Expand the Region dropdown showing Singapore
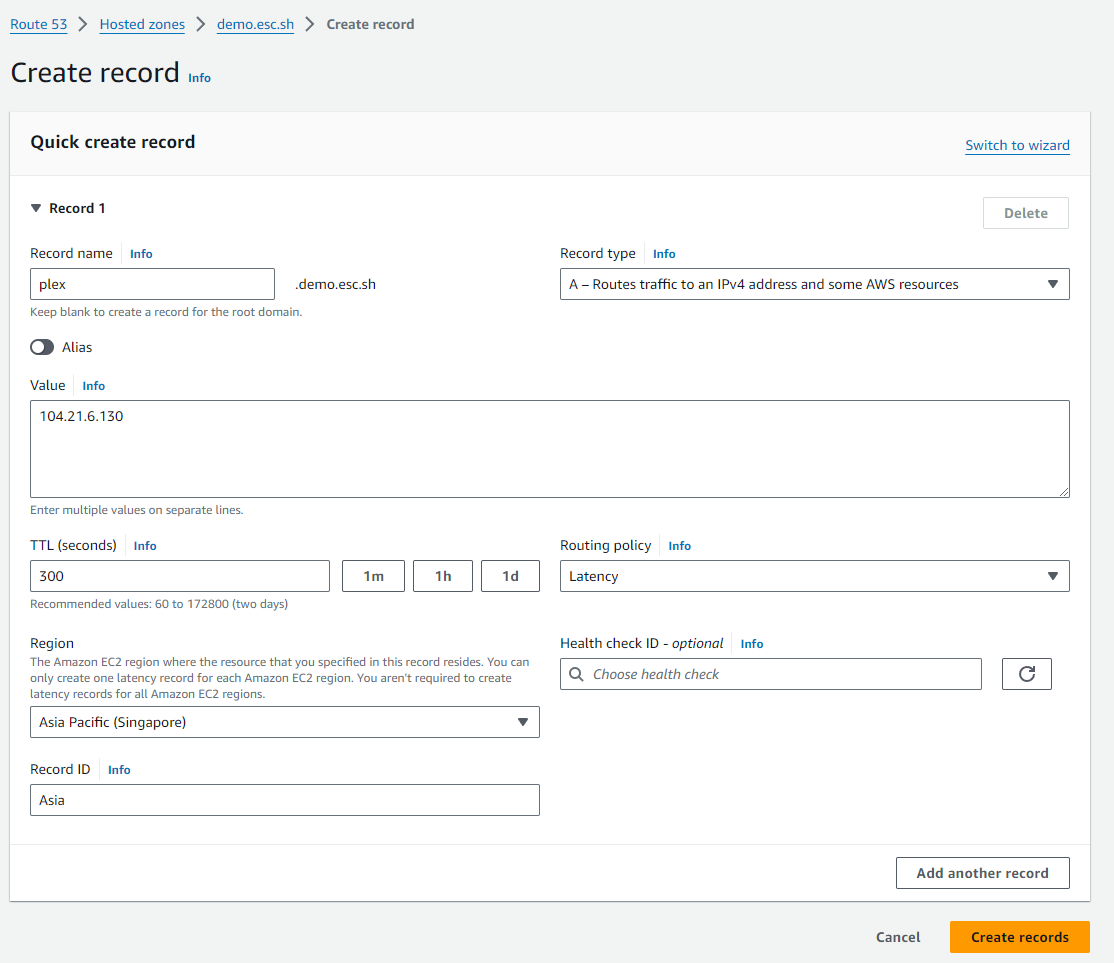 click(x=284, y=722)
